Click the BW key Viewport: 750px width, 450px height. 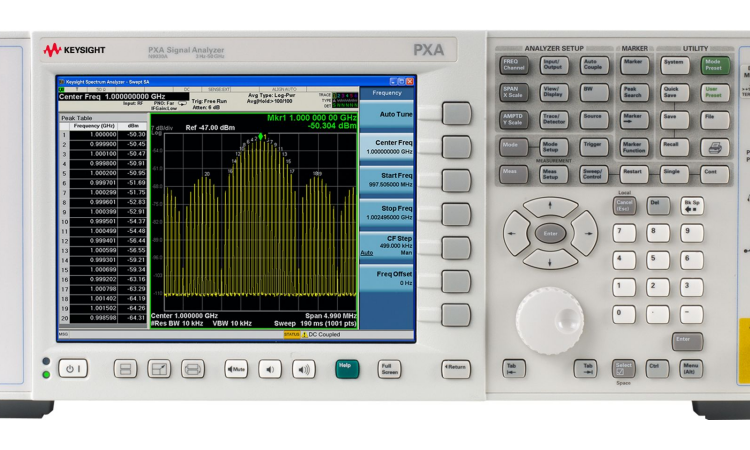point(595,92)
